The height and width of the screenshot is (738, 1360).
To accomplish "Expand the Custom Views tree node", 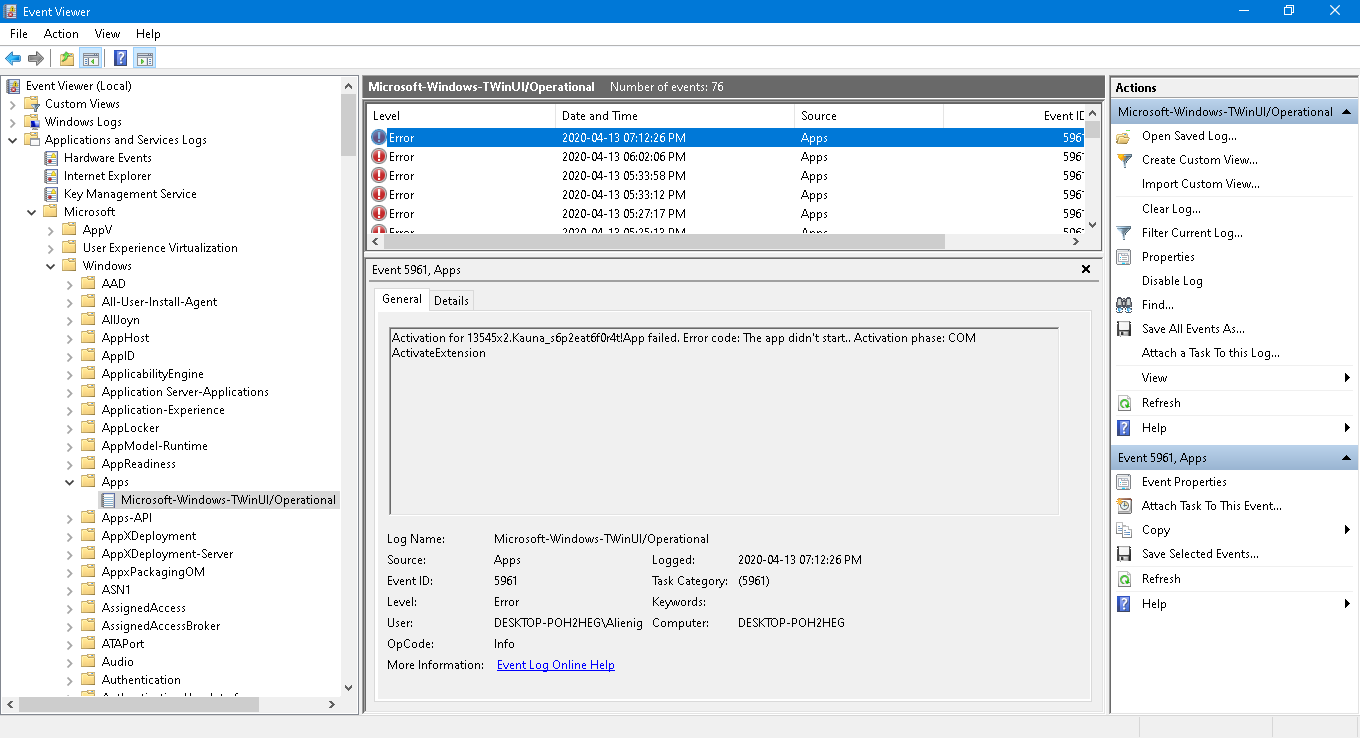I will point(12,104).
